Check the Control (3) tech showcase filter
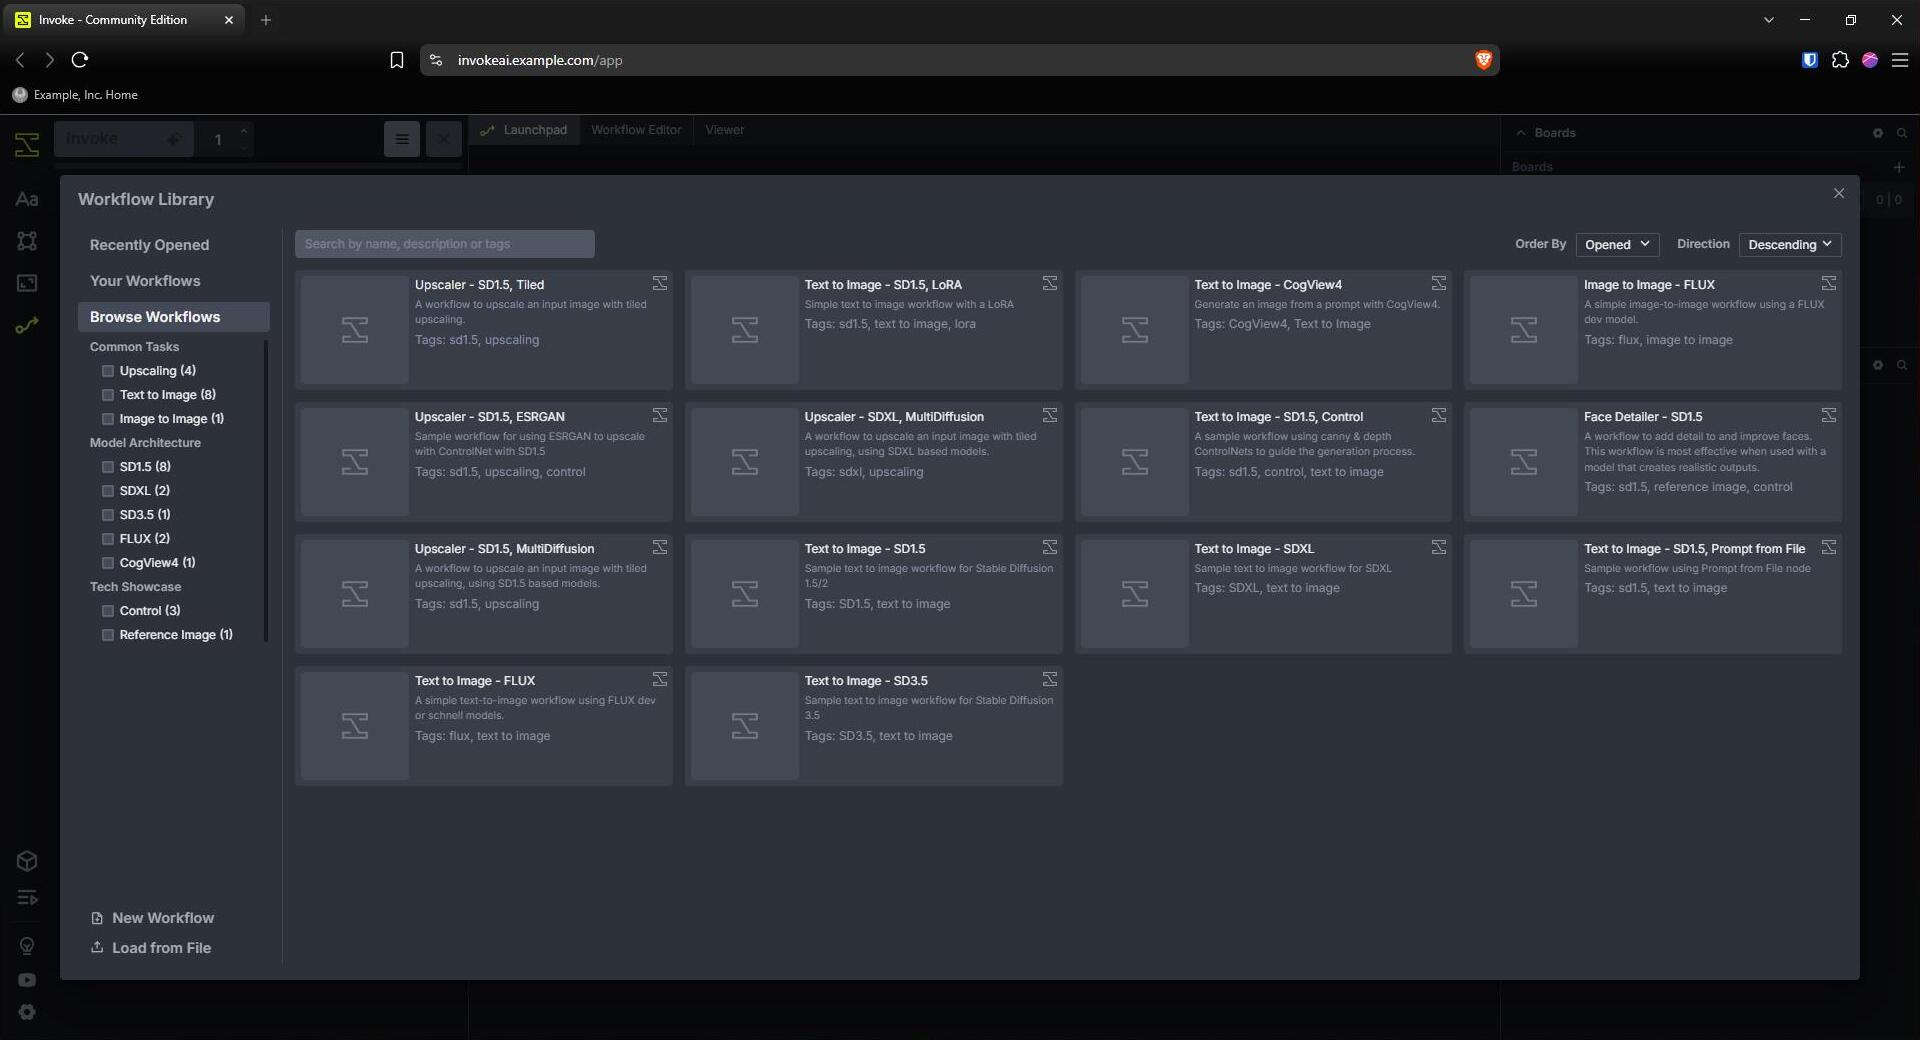 coord(108,611)
